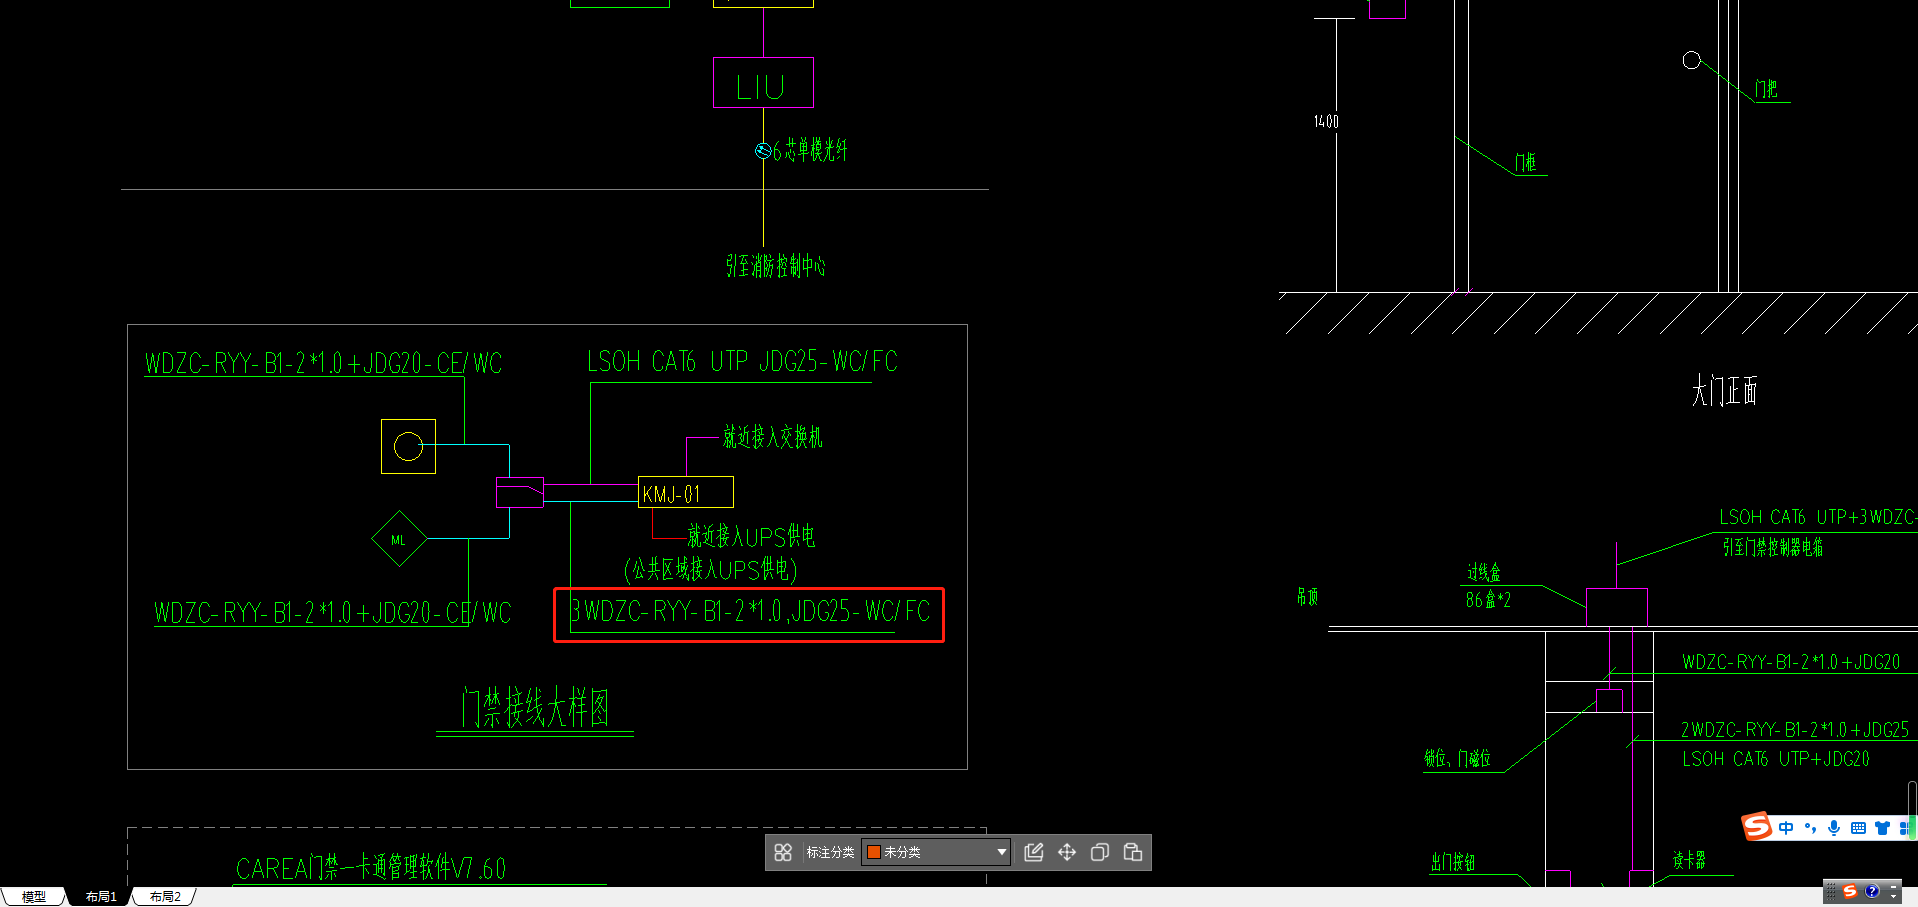Select the 出门按钮 label
The image size is (1918, 907).
click(x=1453, y=862)
